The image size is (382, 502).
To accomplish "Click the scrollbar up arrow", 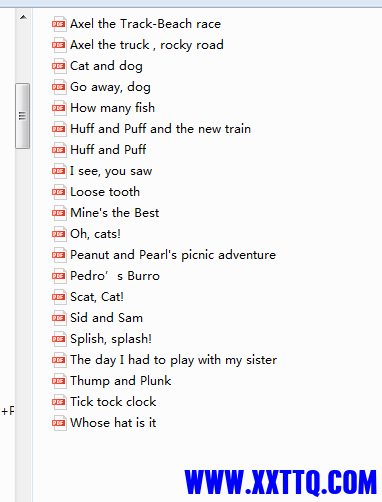I will [x=23, y=17].
